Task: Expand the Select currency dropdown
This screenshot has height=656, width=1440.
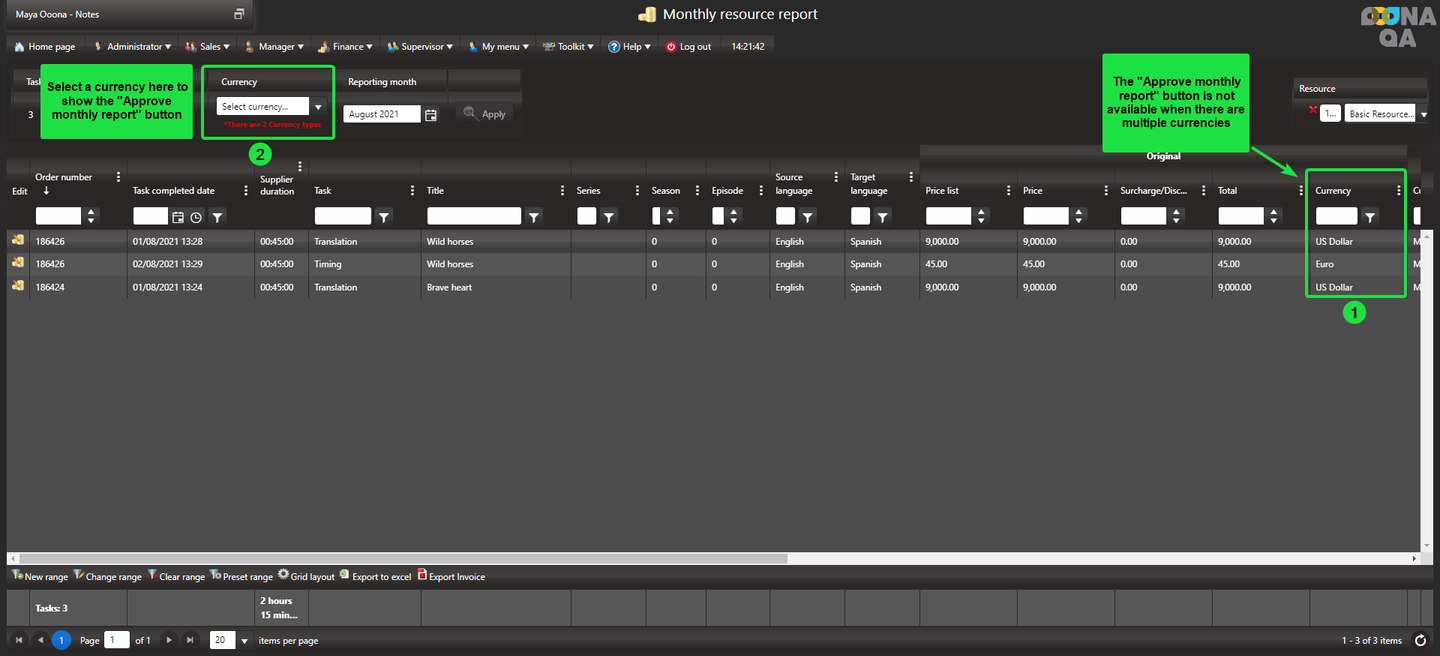Action: 318,107
